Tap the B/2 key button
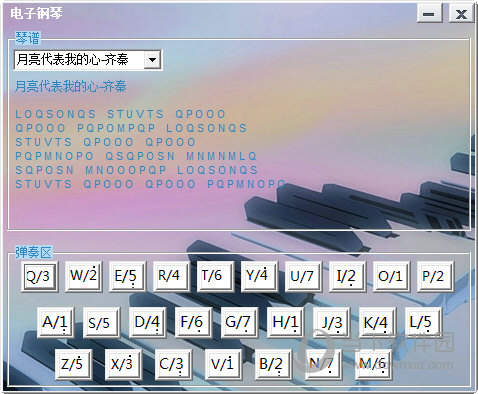This screenshot has width=478, height=394. click(273, 364)
